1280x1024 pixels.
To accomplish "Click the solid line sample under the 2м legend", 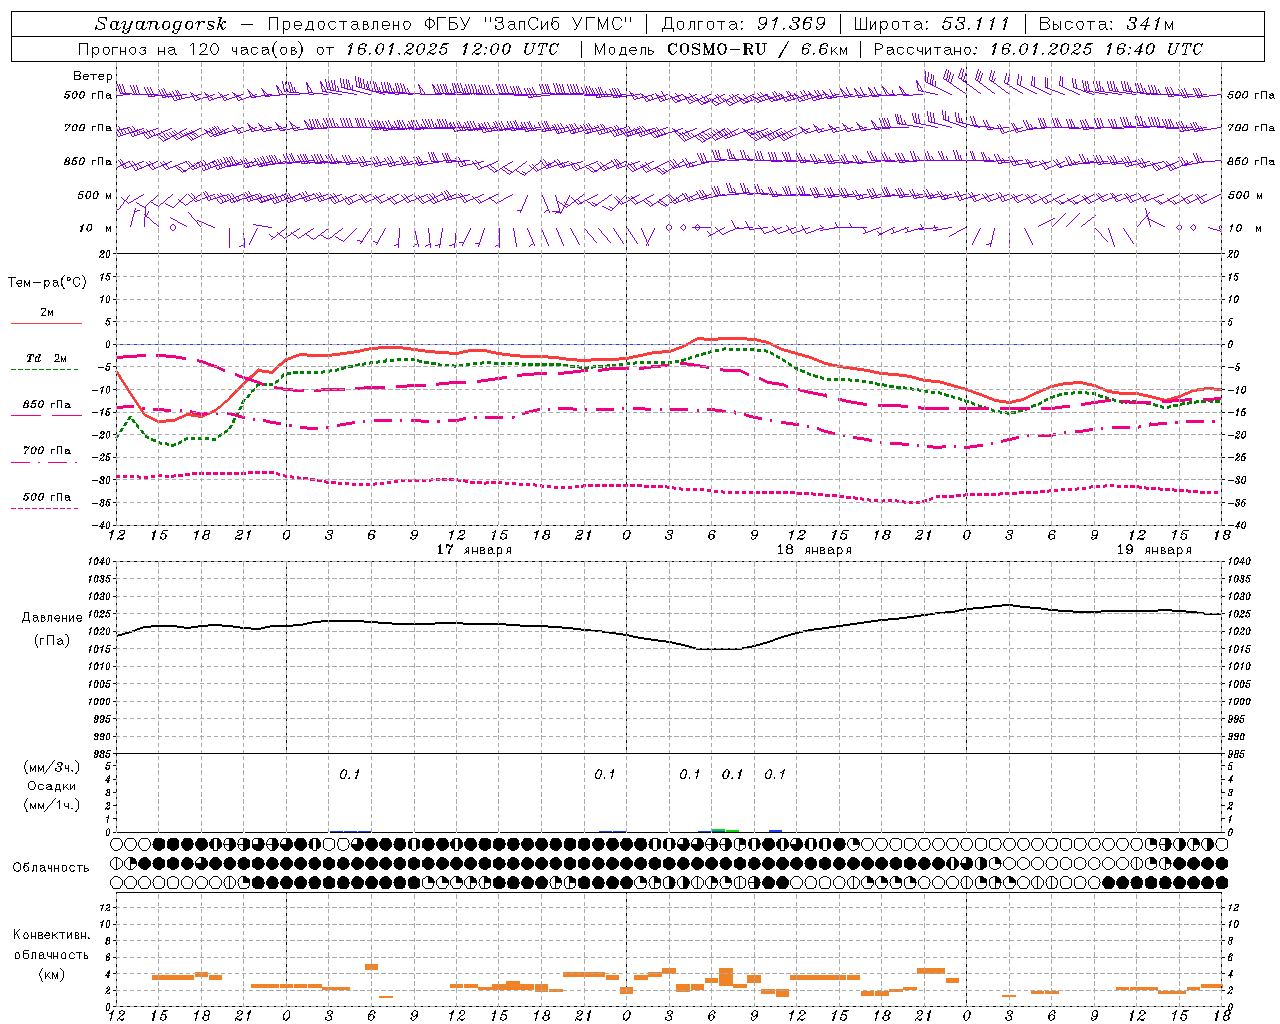I will (x=46, y=324).
